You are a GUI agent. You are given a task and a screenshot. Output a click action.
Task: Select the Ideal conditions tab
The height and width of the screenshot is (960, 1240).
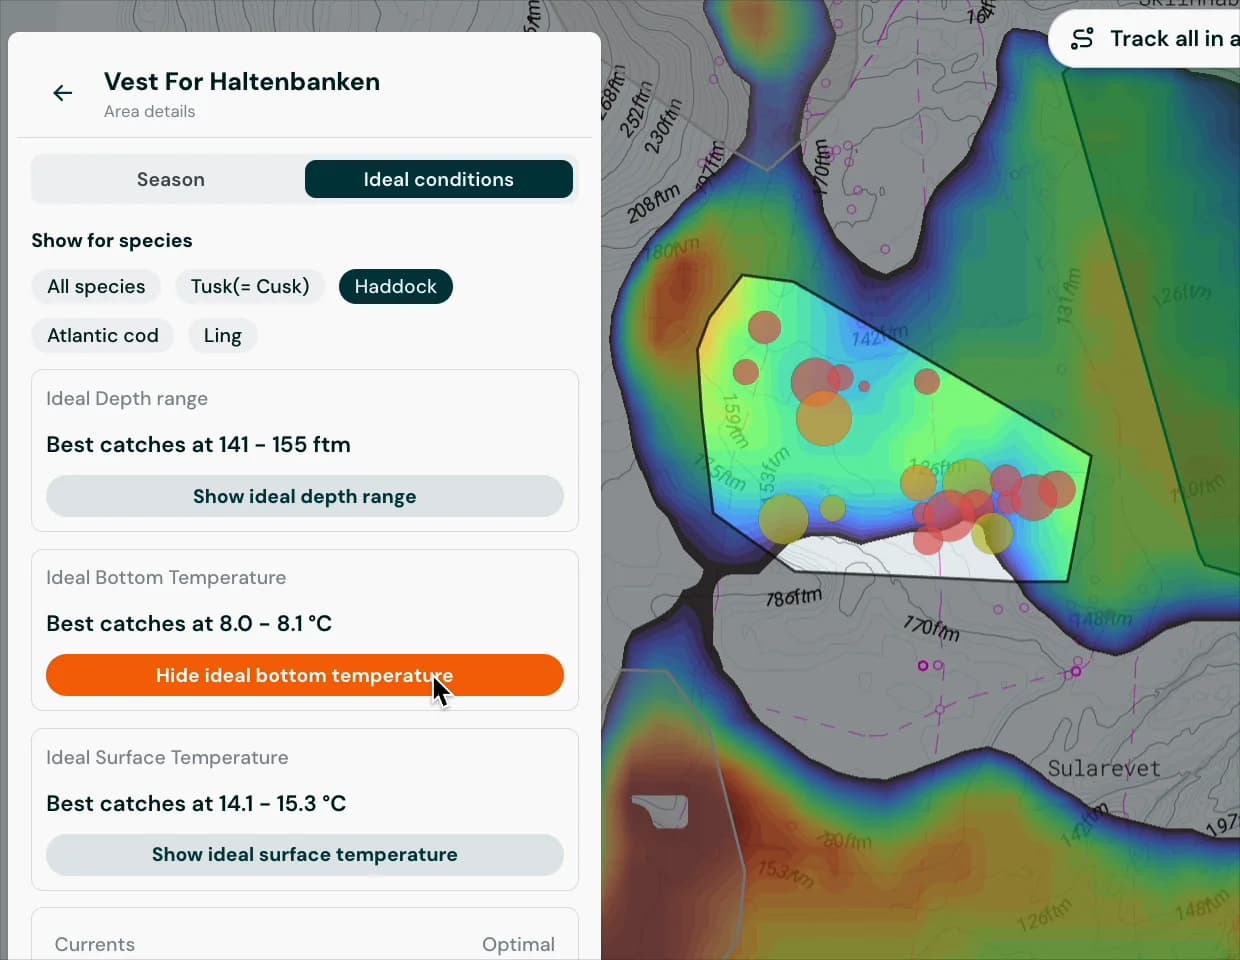(x=438, y=179)
